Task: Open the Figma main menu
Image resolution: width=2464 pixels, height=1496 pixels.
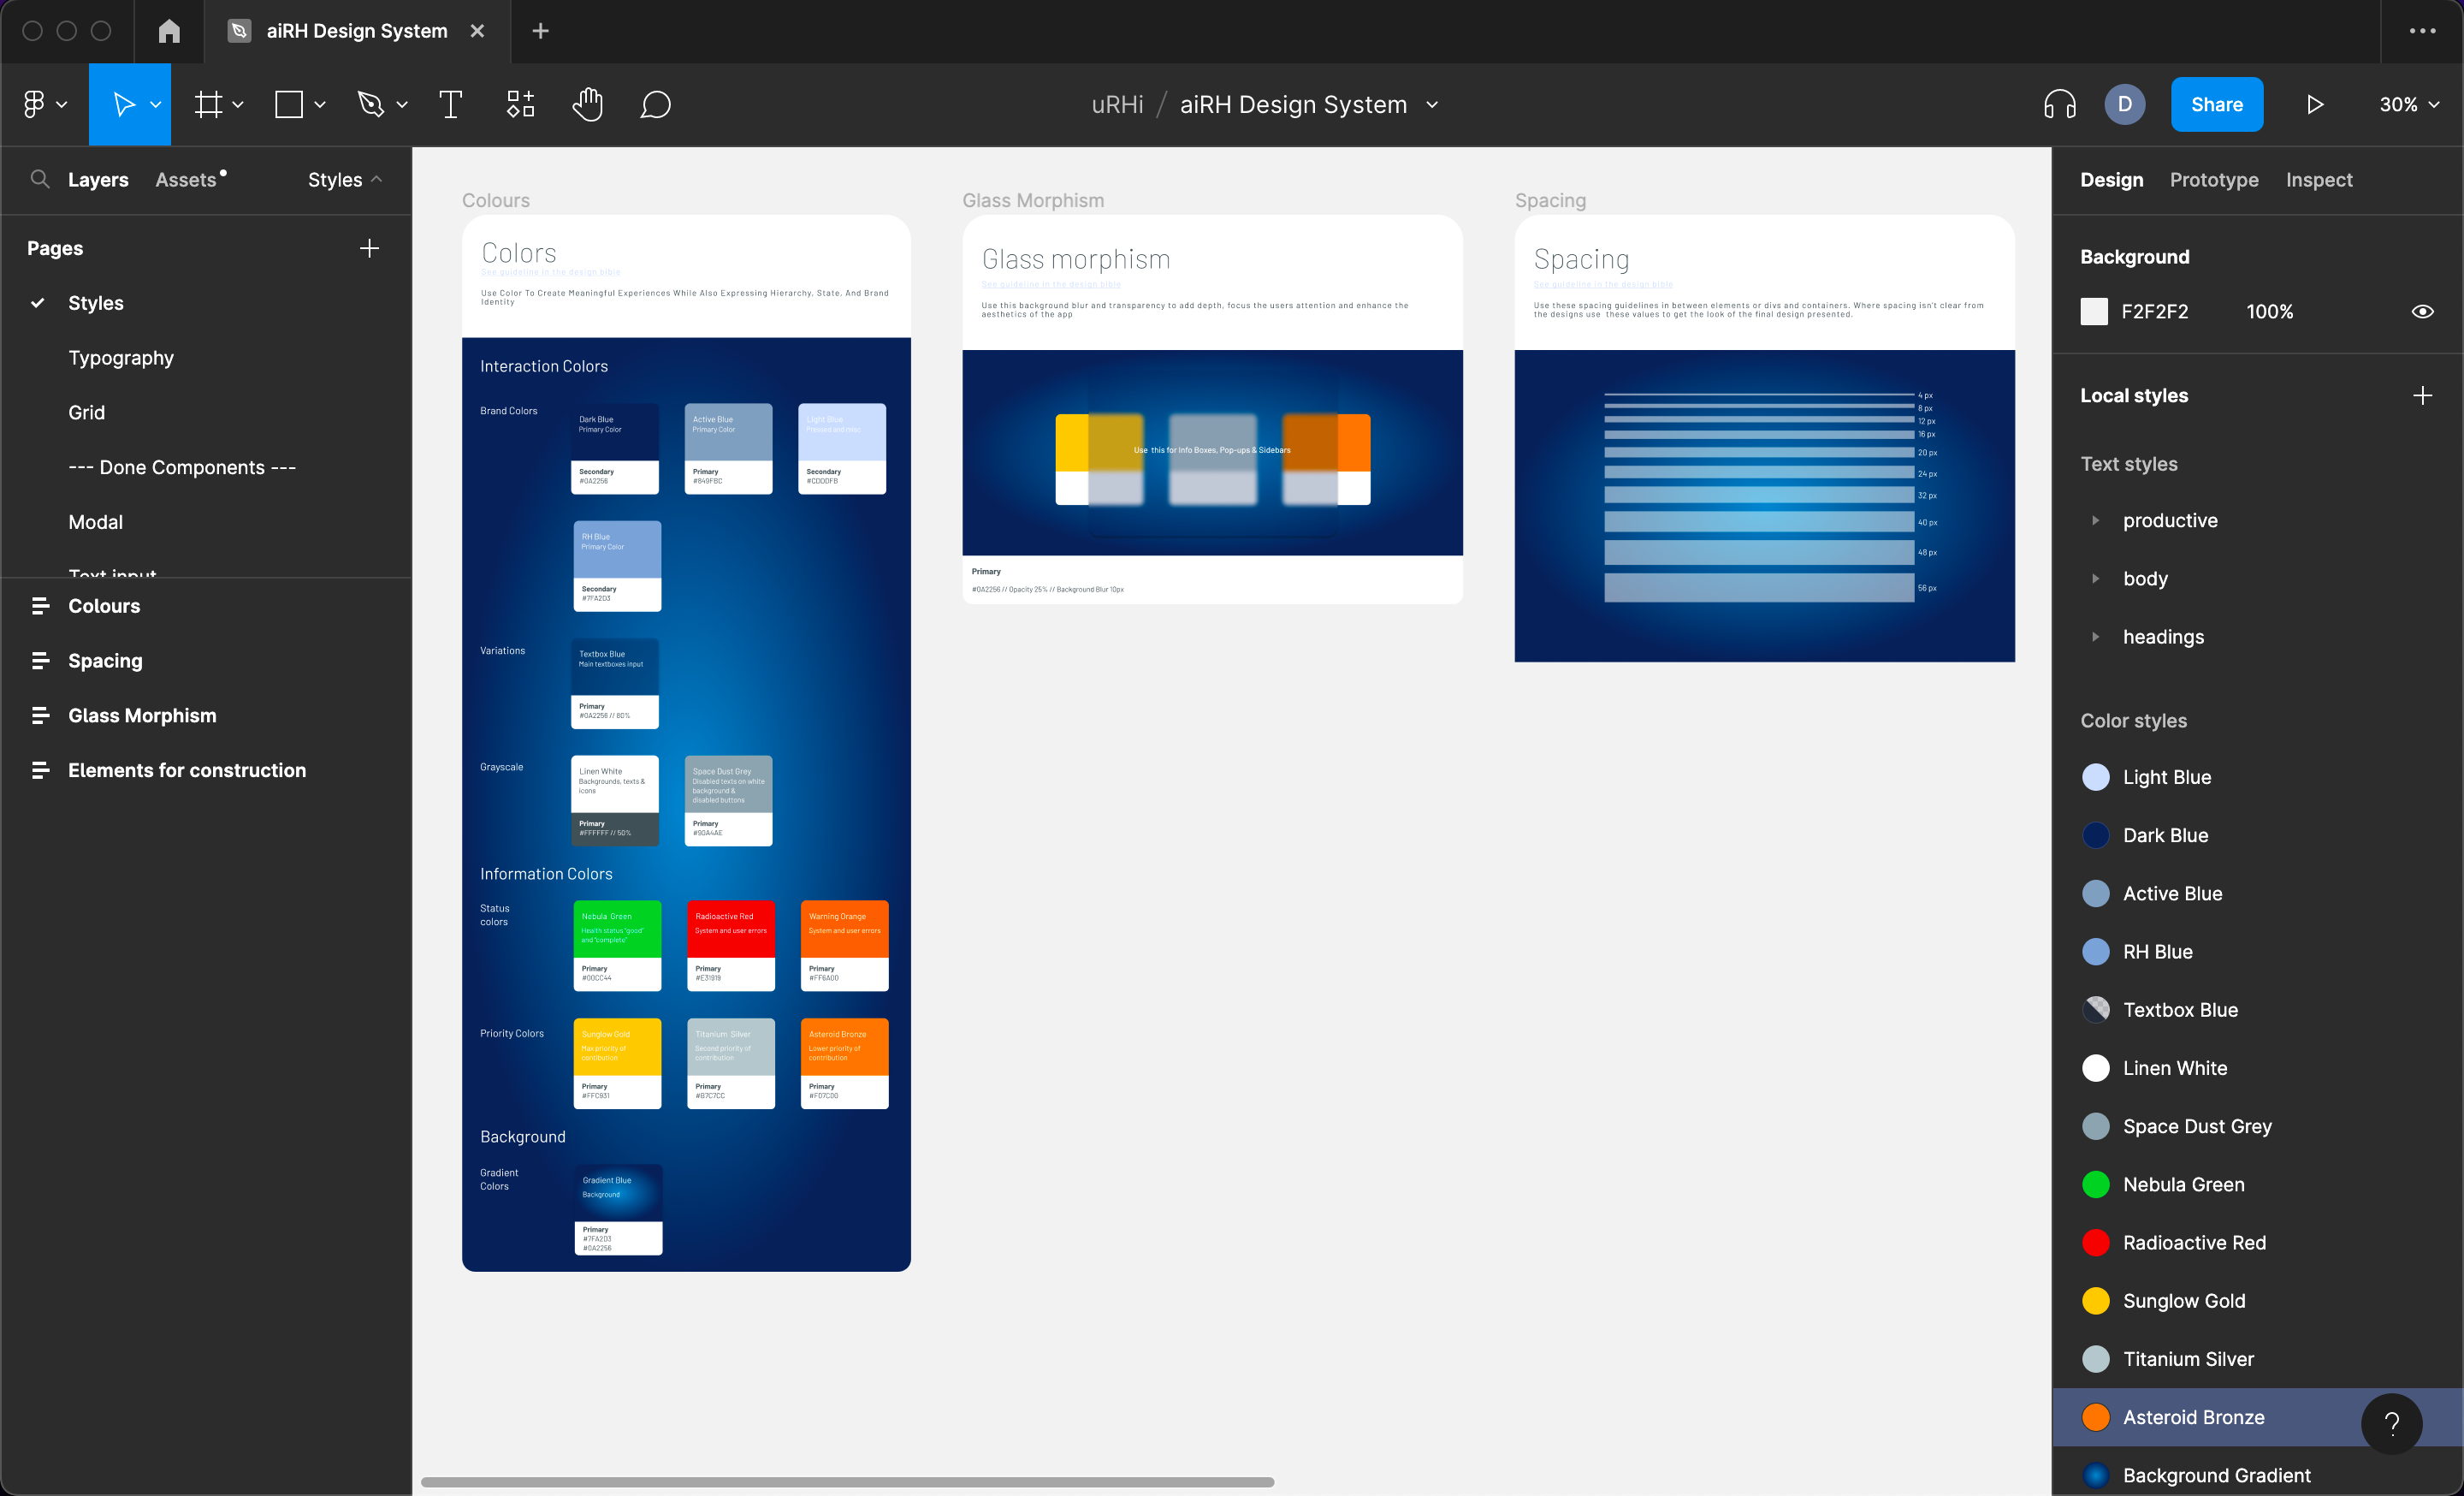Action: pos(36,104)
